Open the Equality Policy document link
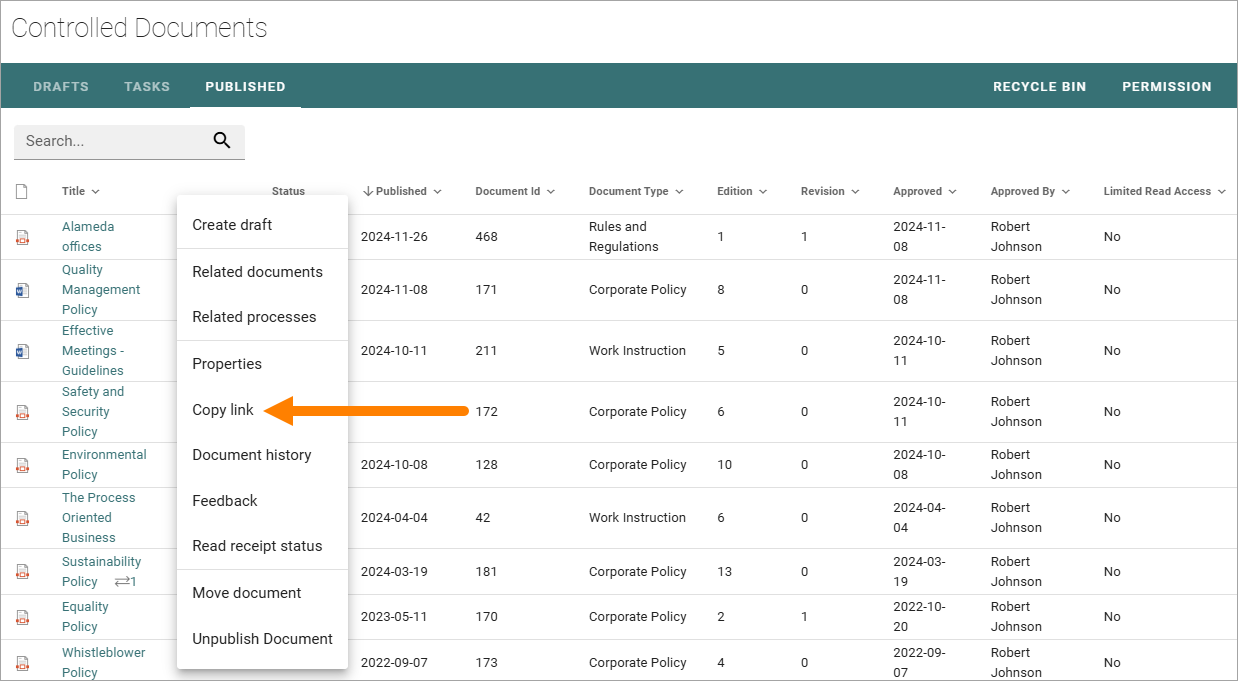 point(85,617)
